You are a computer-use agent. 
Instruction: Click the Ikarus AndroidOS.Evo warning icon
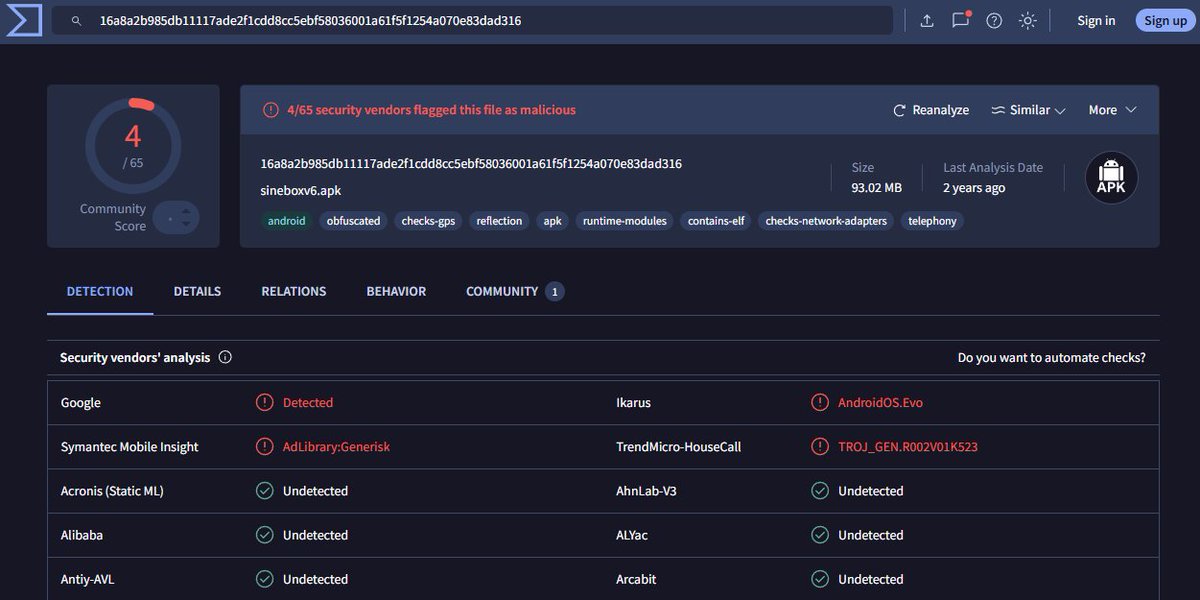pyautogui.click(x=820, y=402)
